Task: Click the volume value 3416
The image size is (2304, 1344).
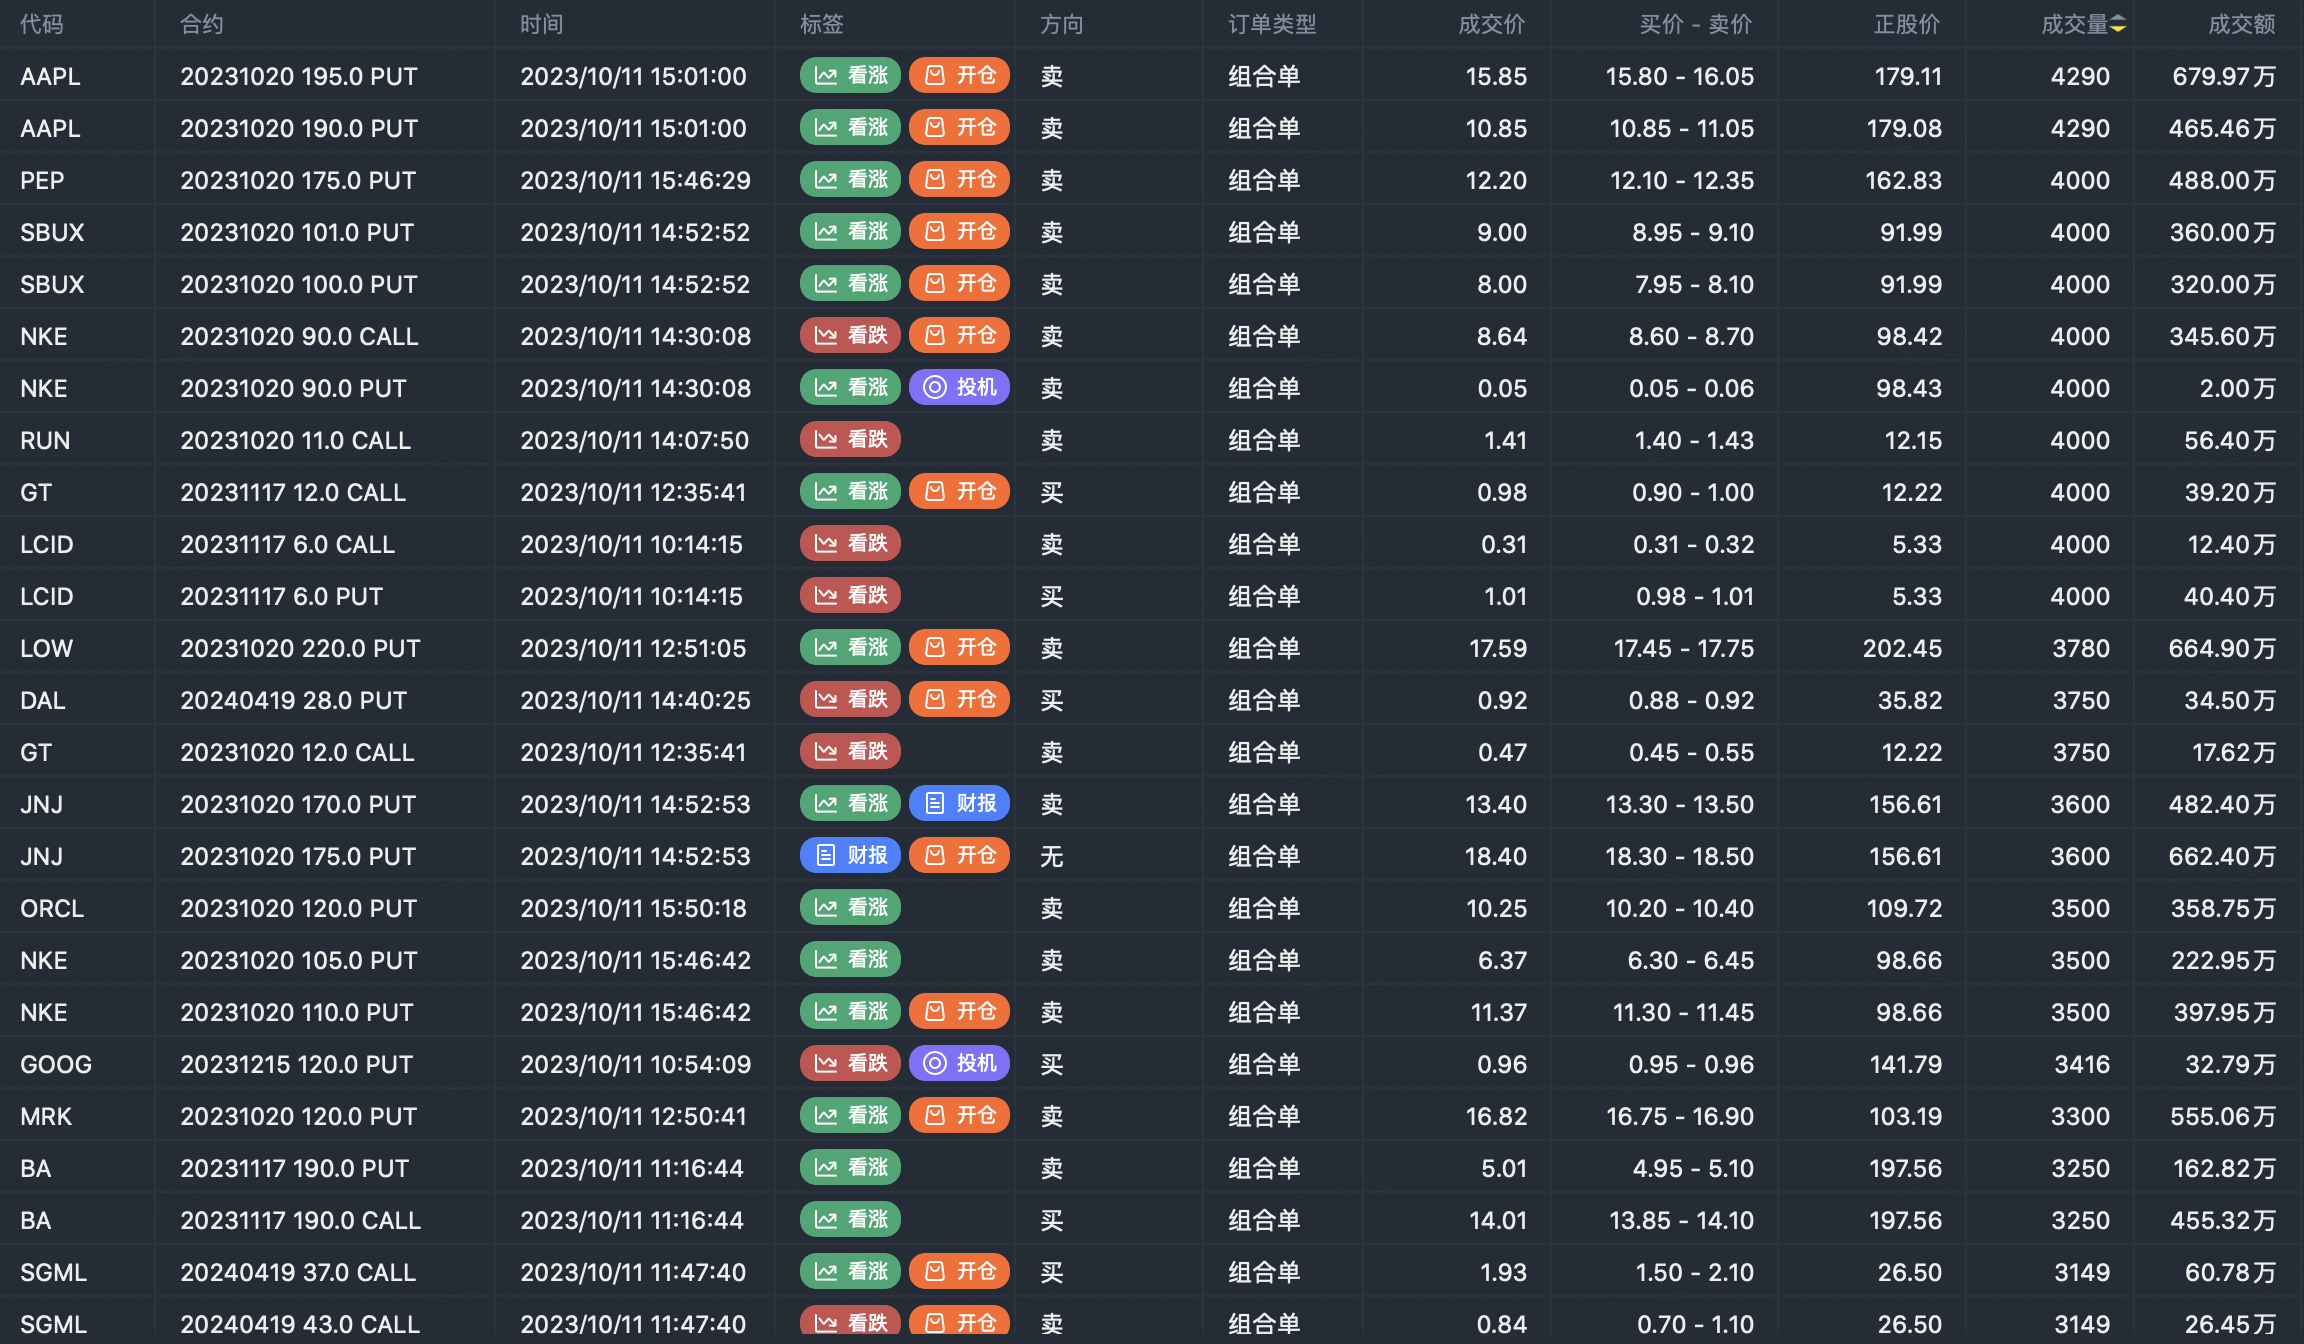Action: coord(2082,1064)
